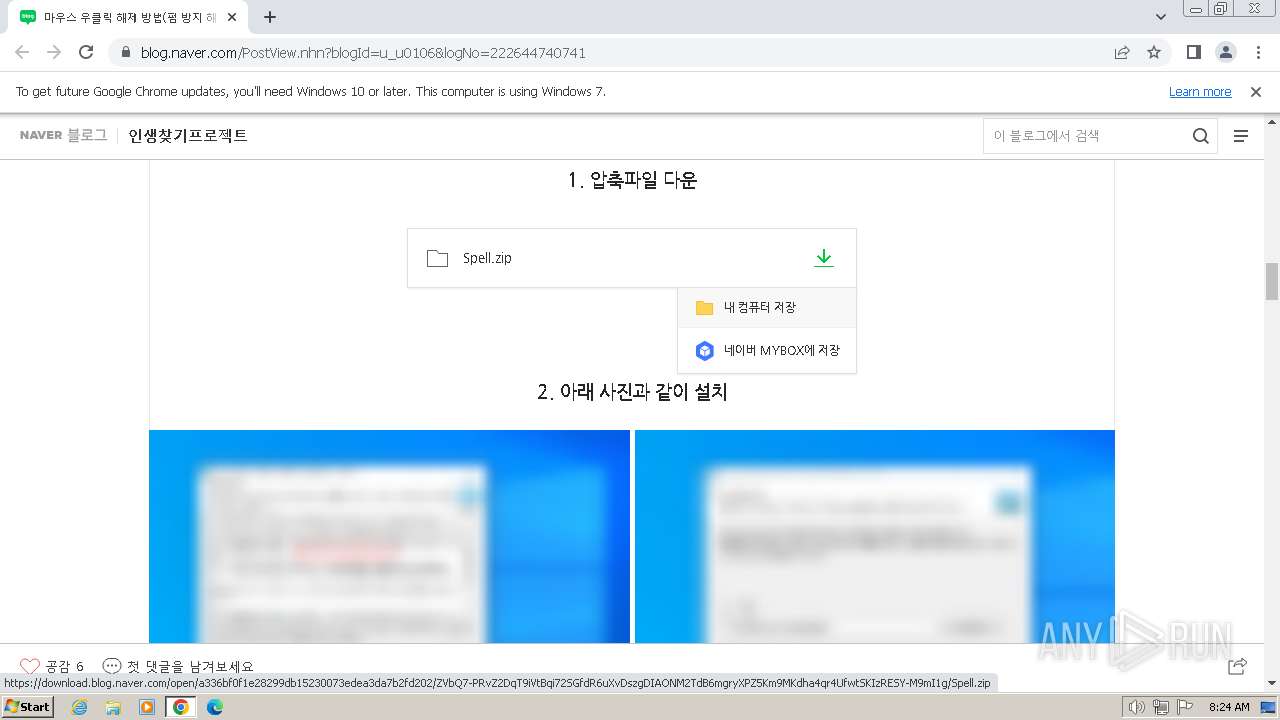This screenshot has height=720, width=1280.
Task: Click the share page icon in address bar
Action: tap(1122, 52)
